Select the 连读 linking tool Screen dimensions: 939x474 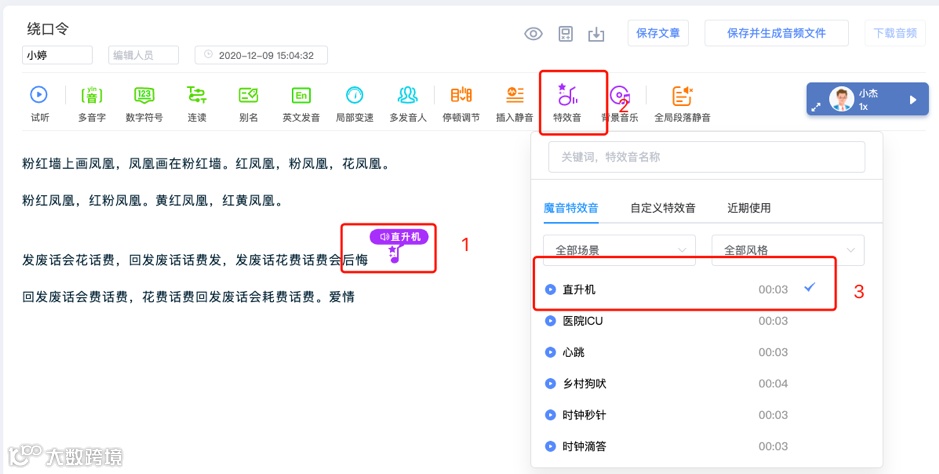196,103
